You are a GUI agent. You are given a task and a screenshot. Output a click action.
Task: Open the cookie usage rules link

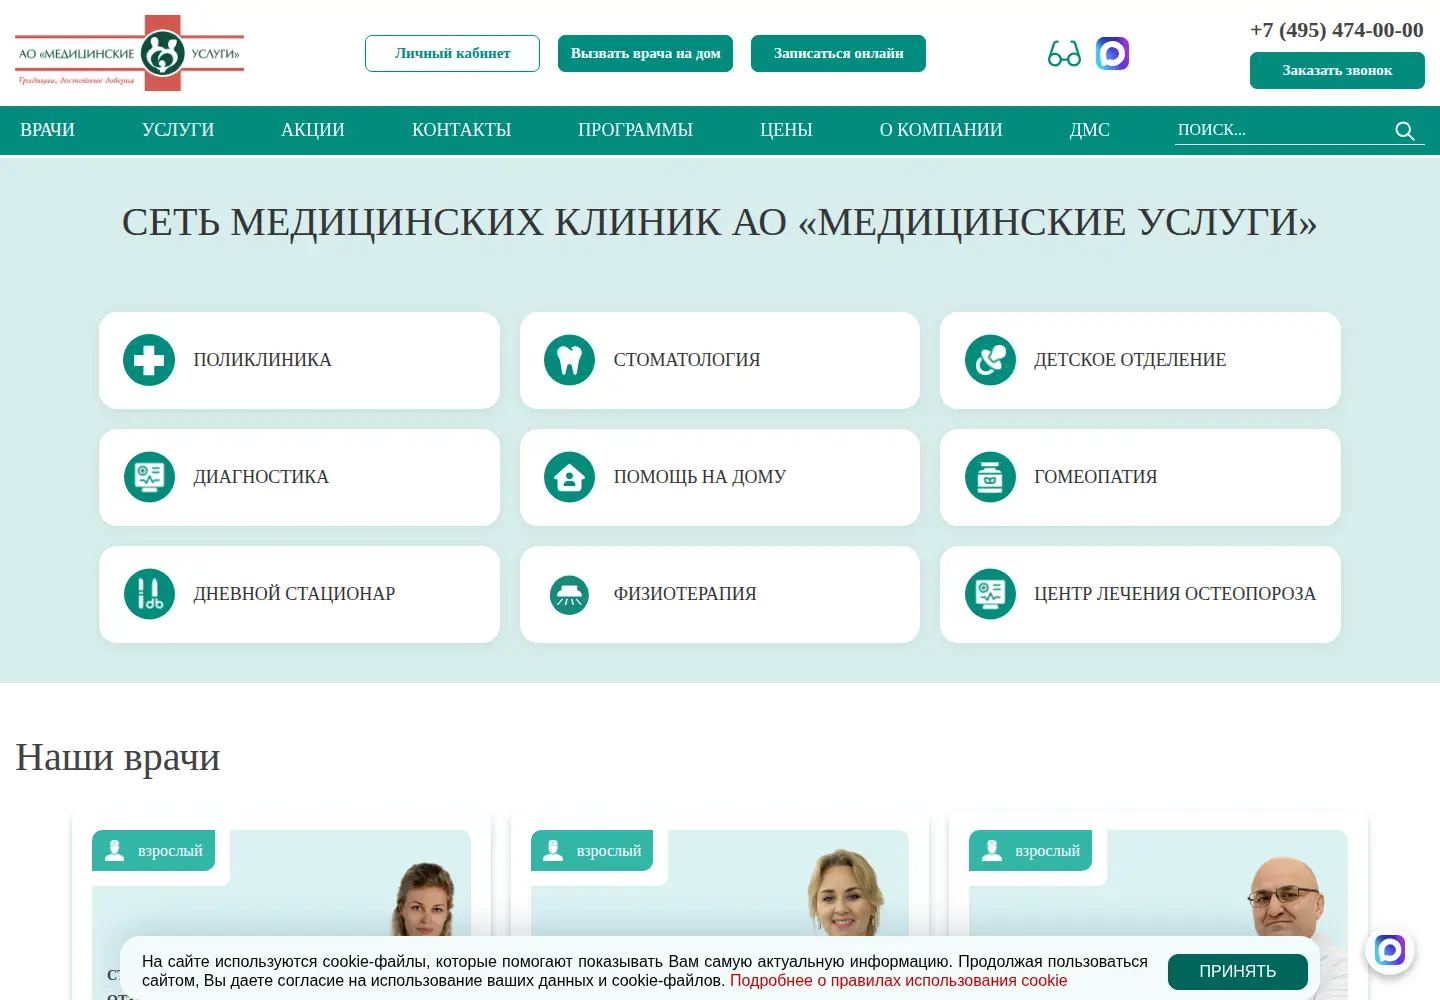click(898, 981)
